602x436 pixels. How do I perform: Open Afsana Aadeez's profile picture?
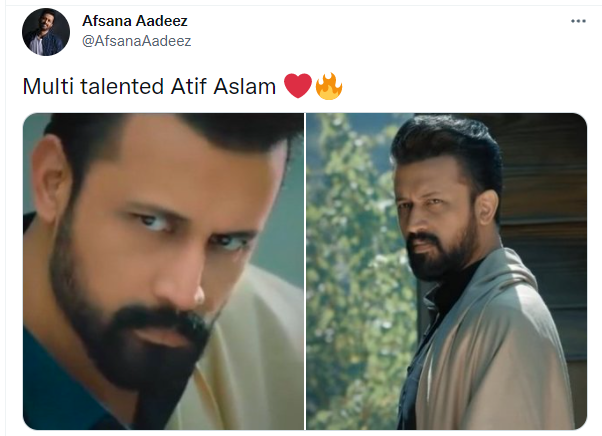(46, 32)
